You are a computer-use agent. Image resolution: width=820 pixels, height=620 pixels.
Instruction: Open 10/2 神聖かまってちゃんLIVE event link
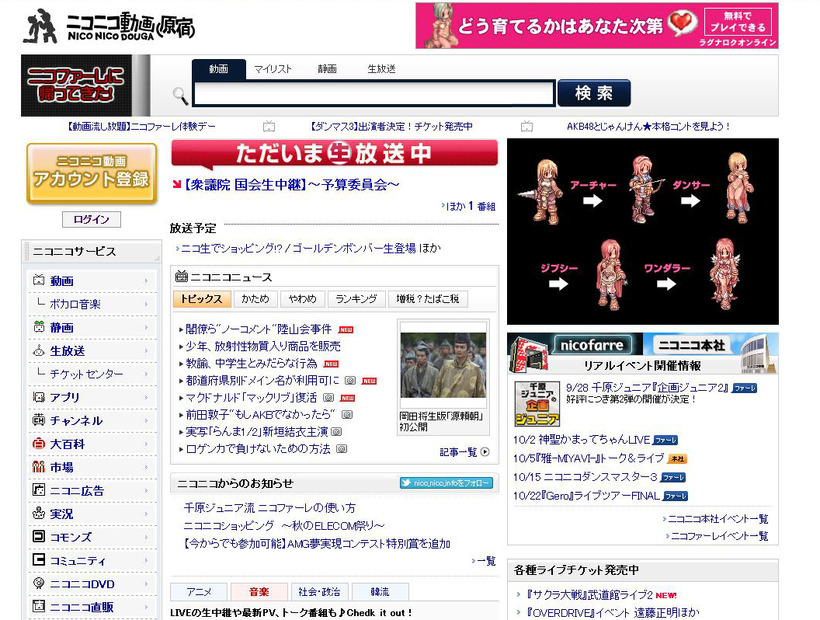582,440
